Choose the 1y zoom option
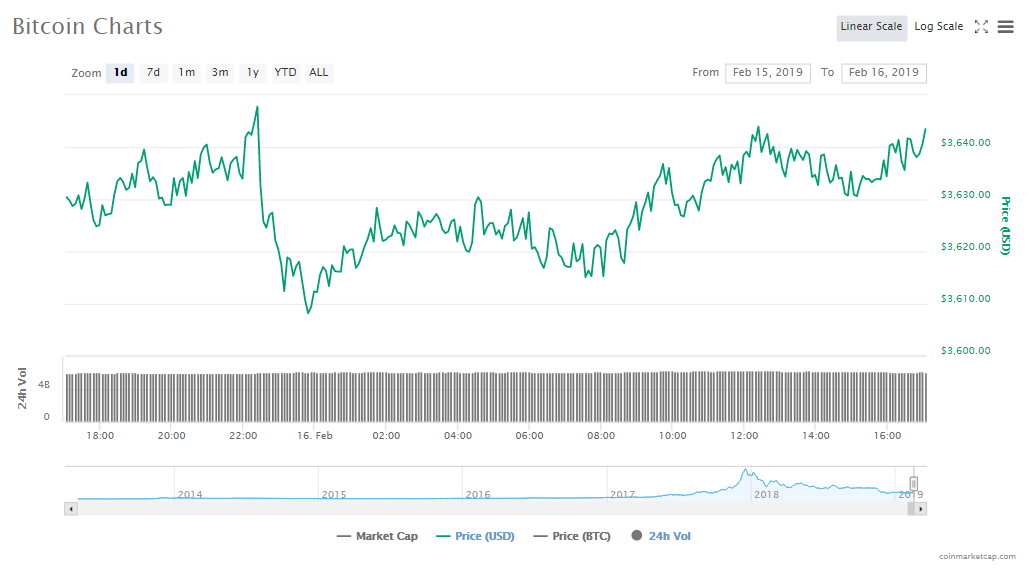Image resolution: width=1031 pixels, height=572 pixels. point(253,72)
